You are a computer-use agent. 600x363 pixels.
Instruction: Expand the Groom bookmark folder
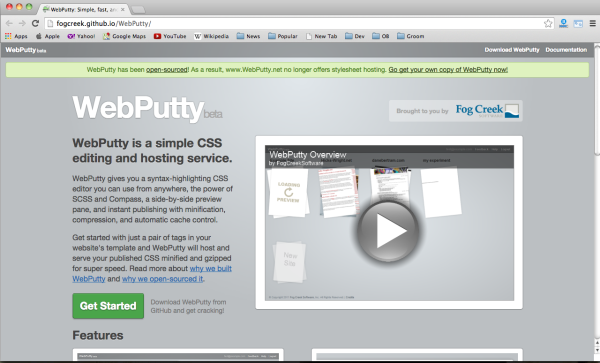[411, 36]
